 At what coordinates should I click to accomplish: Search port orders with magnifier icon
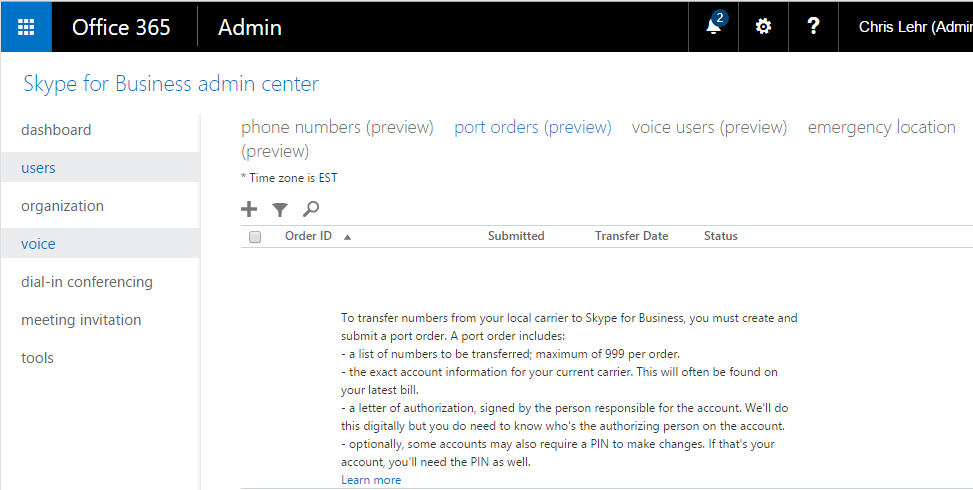[x=311, y=209]
